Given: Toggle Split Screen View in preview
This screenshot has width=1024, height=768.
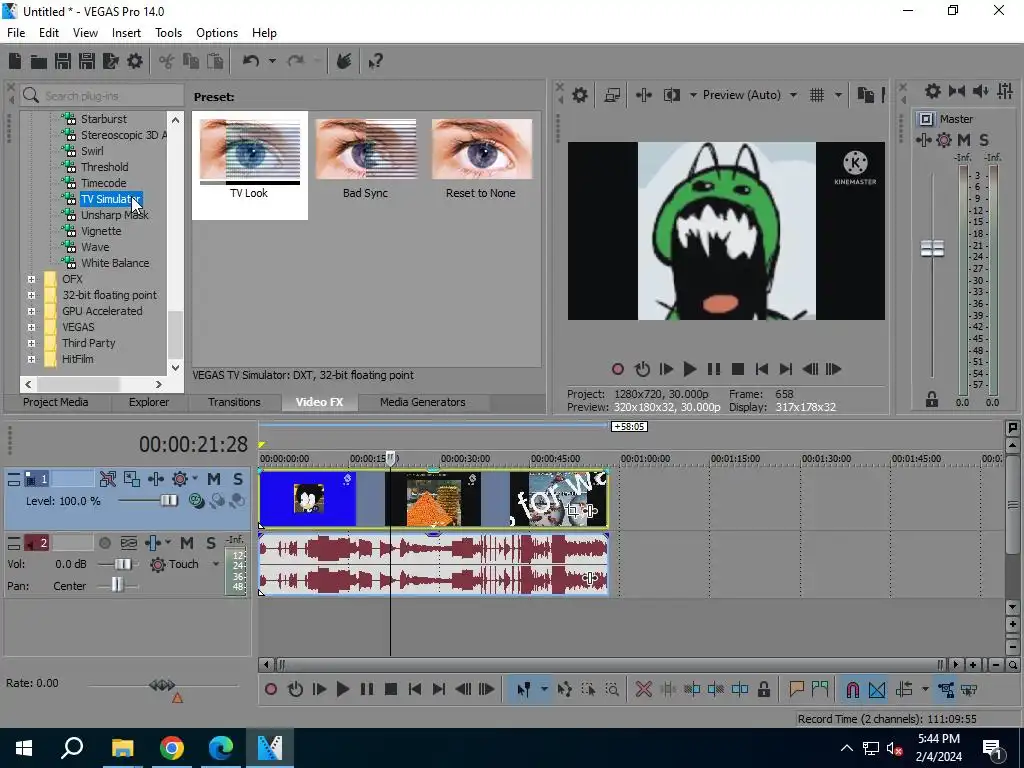Looking at the screenshot, I should 672,95.
